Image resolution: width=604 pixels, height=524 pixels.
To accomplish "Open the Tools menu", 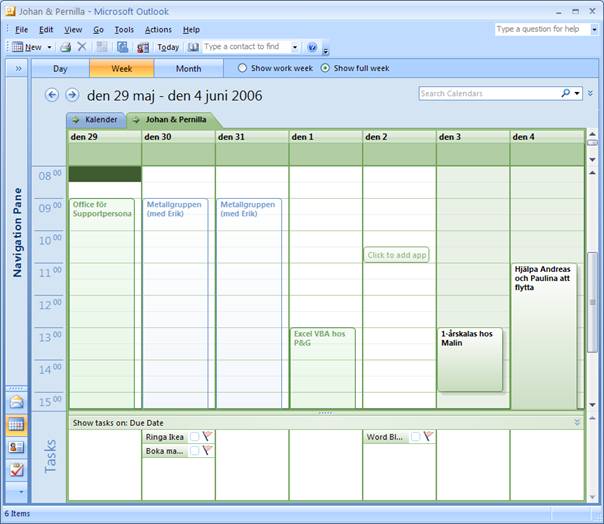I will tap(124, 30).
